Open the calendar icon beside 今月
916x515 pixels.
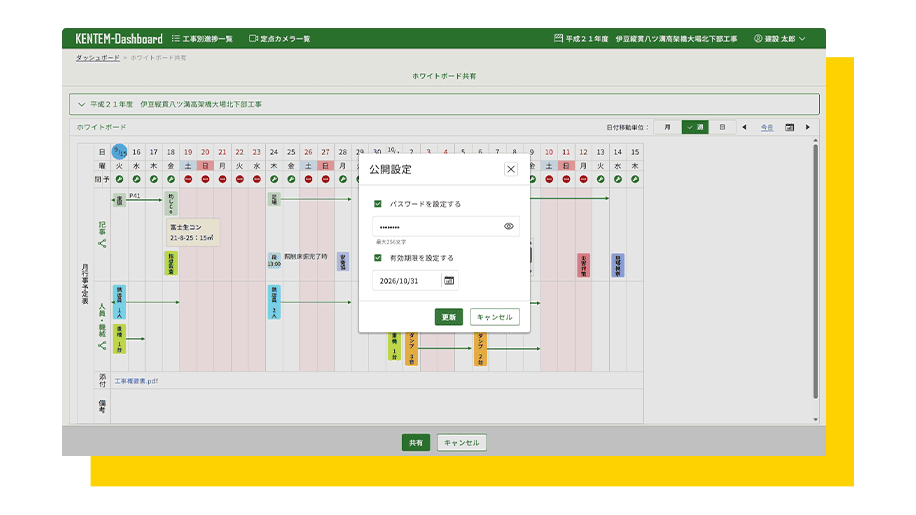(x=789, y=127)
